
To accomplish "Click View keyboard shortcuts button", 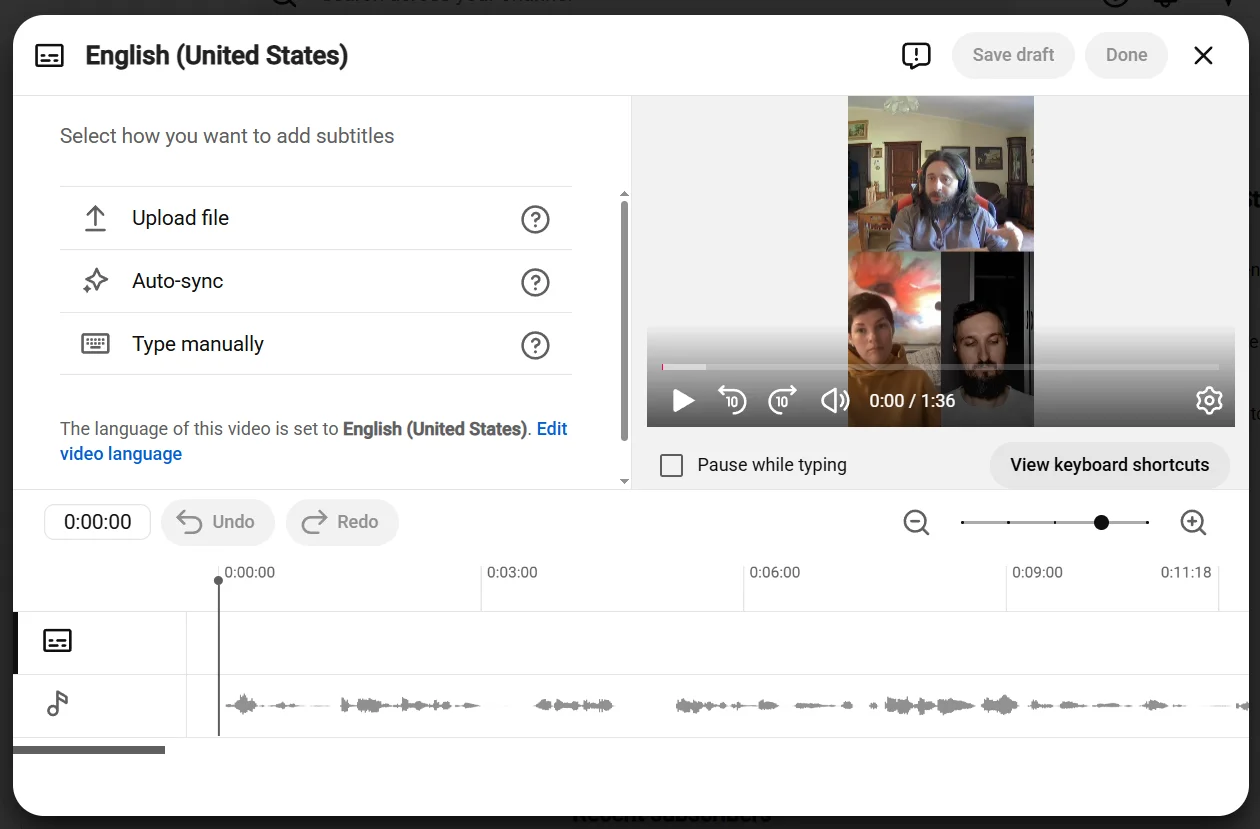I will (x=1109, y=465).
